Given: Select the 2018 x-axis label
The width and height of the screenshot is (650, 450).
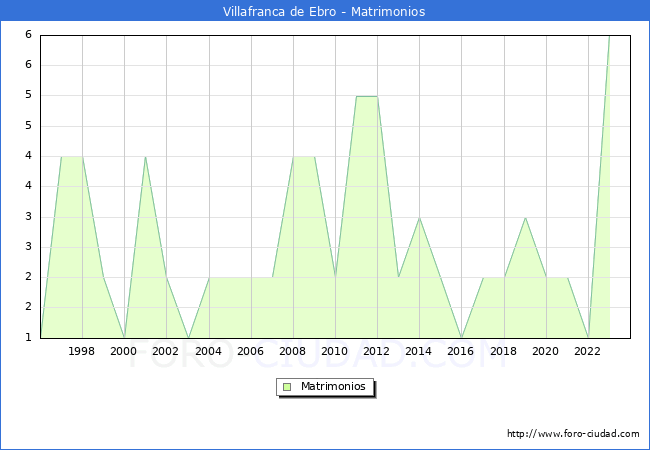Looking at the screenshot, I should (504, 351).
